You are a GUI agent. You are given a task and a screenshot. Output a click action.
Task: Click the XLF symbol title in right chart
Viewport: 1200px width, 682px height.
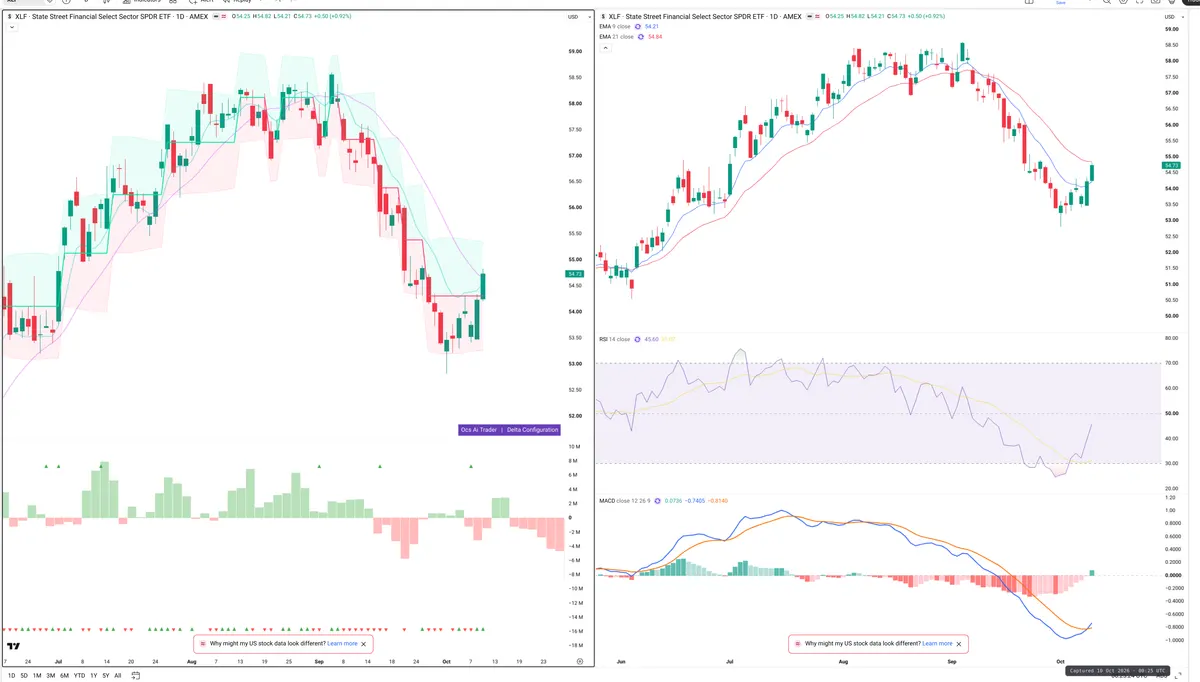705,17
